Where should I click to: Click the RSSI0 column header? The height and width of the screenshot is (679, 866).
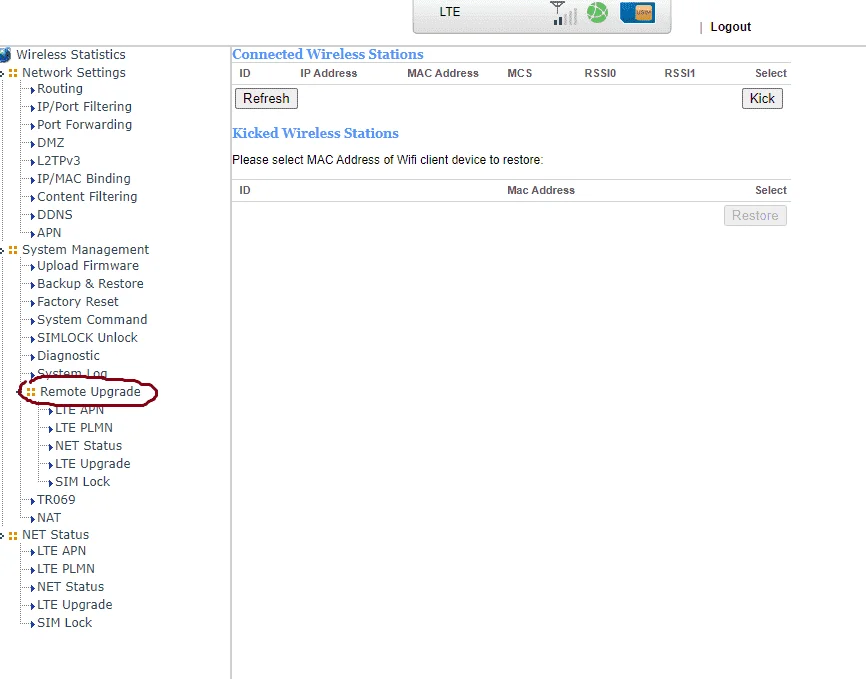click(600, 73)
